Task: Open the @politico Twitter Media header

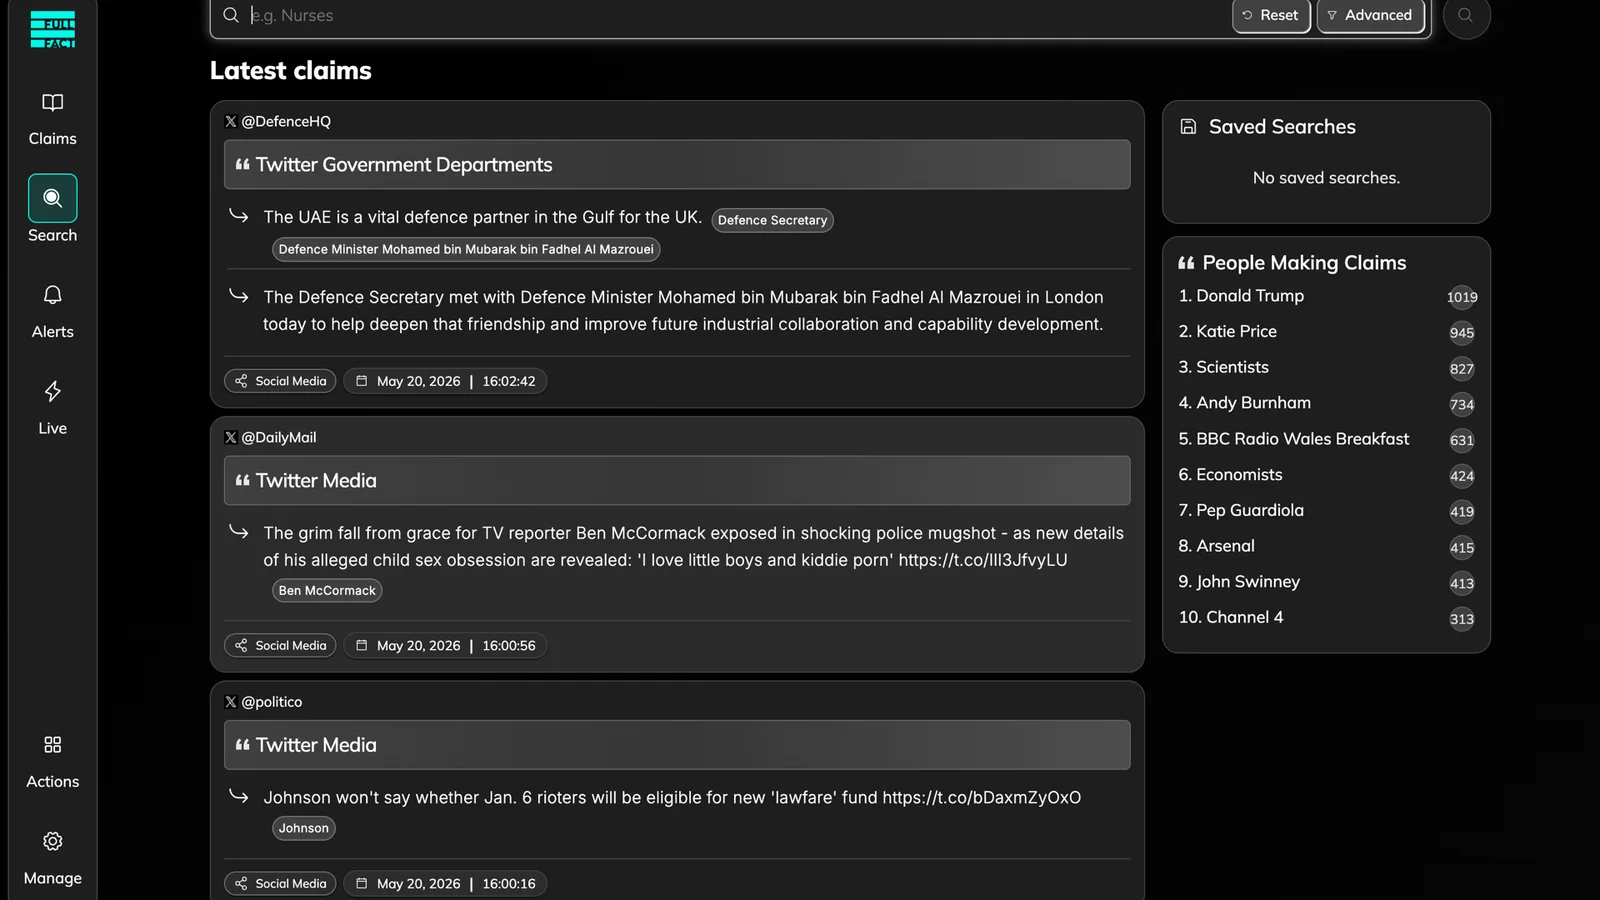Action: pyautogui.click(x=677, y=745)
